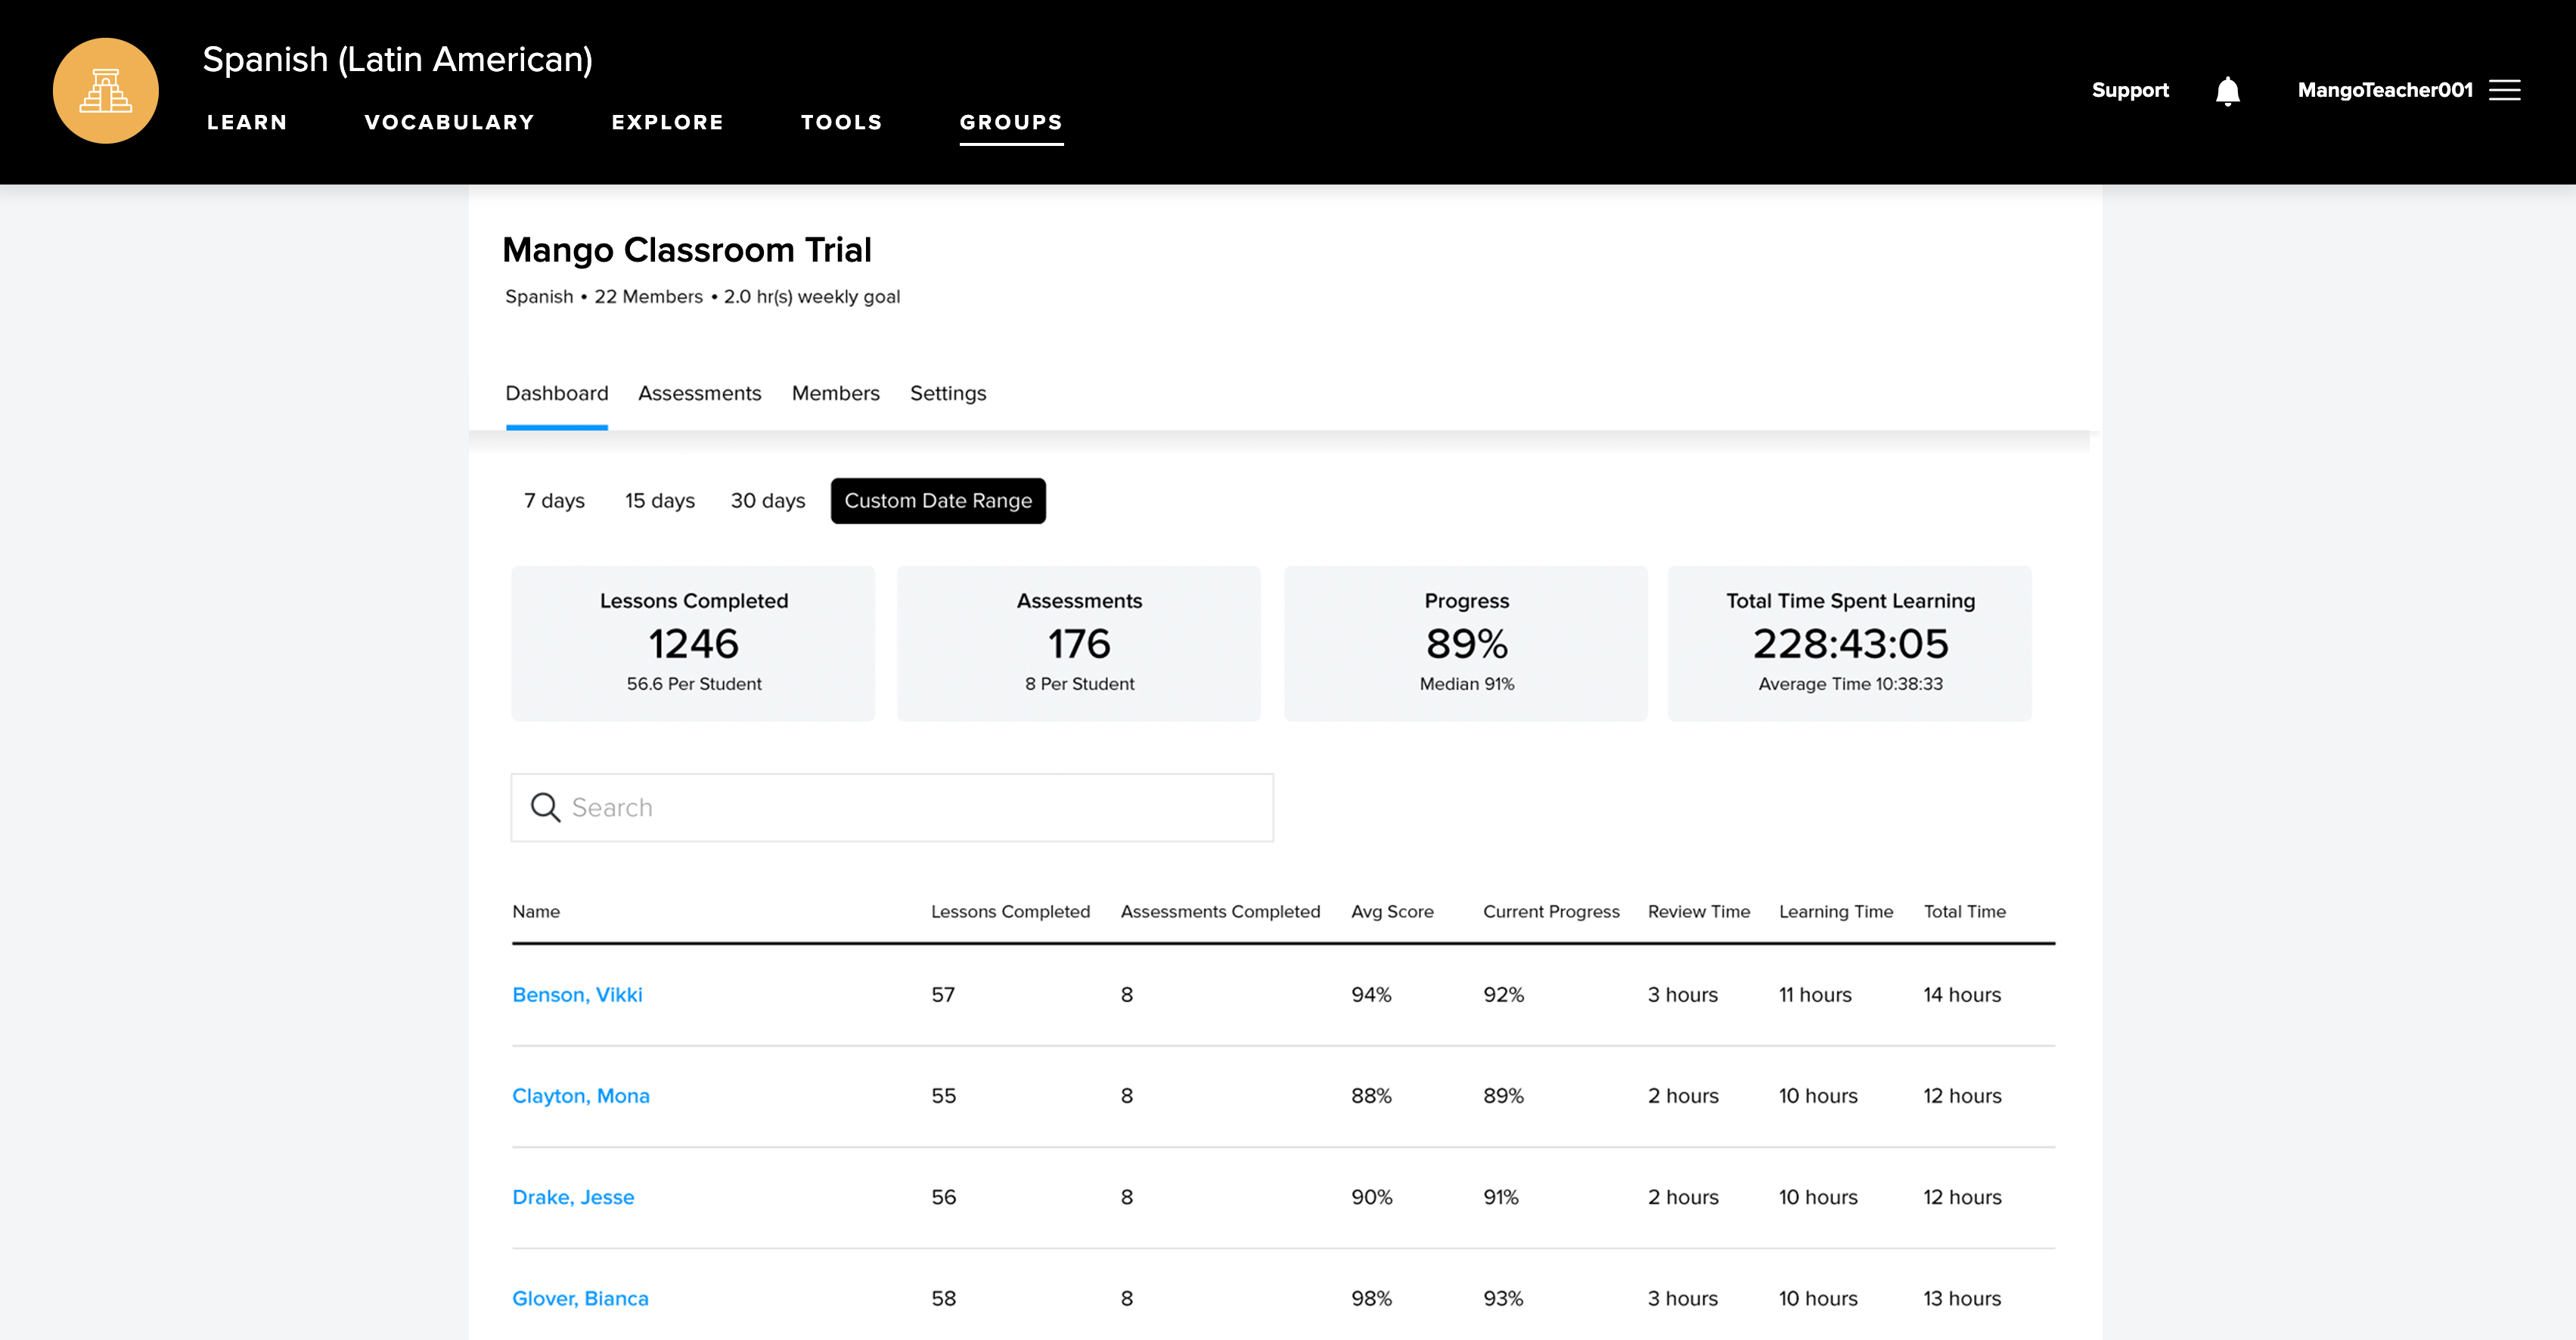Click the Assessments 176 summary card

tap(1078, 643)
